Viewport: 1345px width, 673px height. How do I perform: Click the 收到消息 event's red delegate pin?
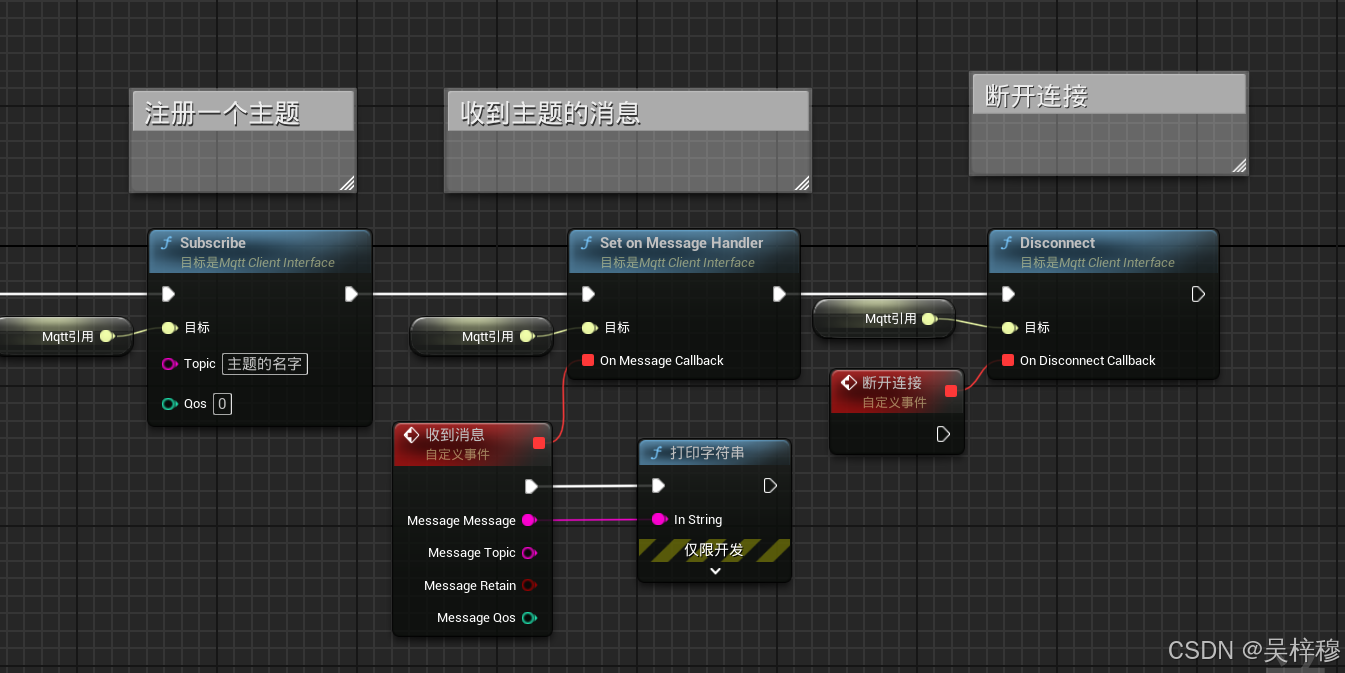click(x=539, y=442)
